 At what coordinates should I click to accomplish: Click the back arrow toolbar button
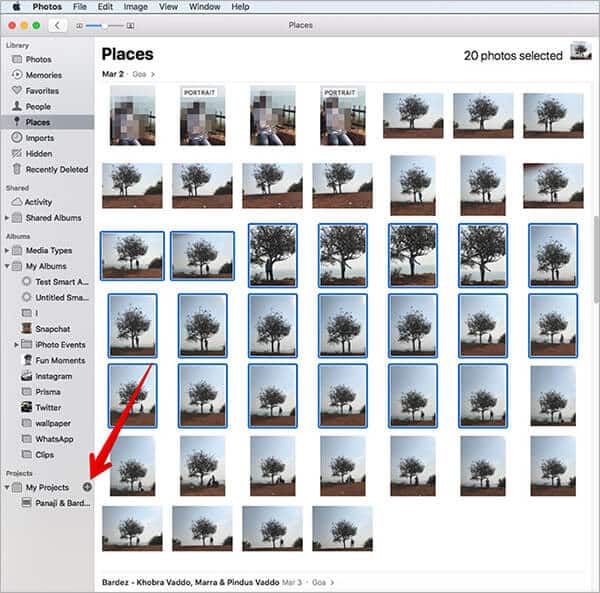point(57,26)
